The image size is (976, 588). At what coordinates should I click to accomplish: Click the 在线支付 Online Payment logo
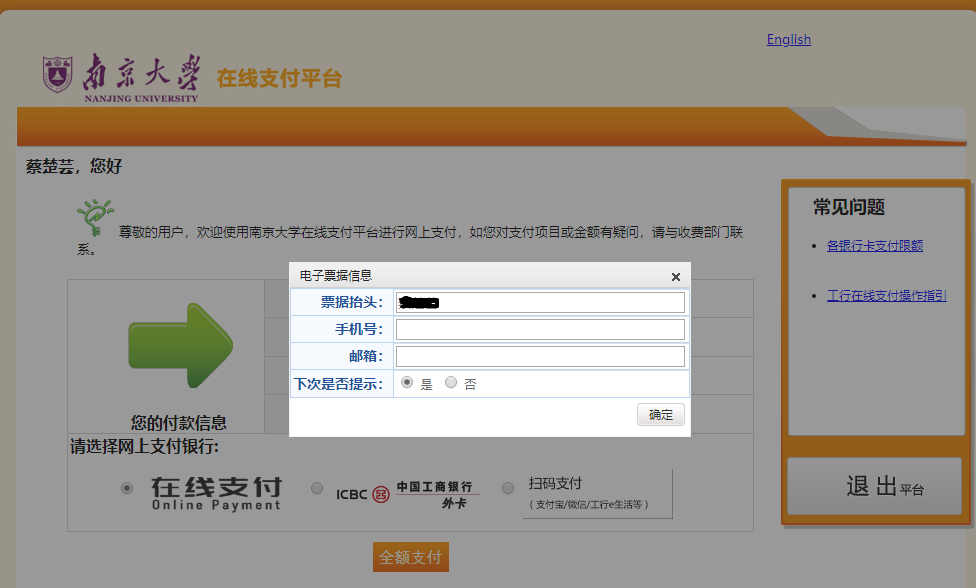216,492
